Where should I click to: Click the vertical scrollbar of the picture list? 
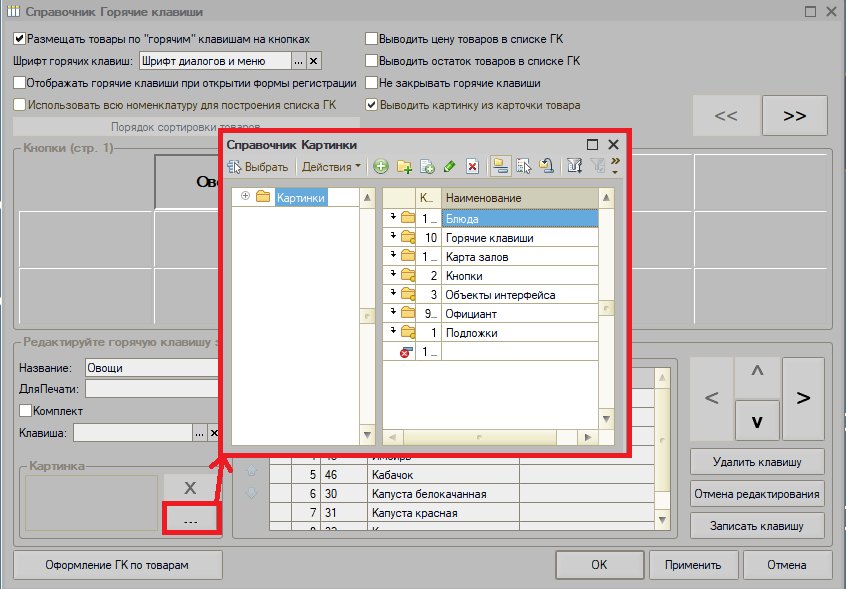[x=606, y=309]
